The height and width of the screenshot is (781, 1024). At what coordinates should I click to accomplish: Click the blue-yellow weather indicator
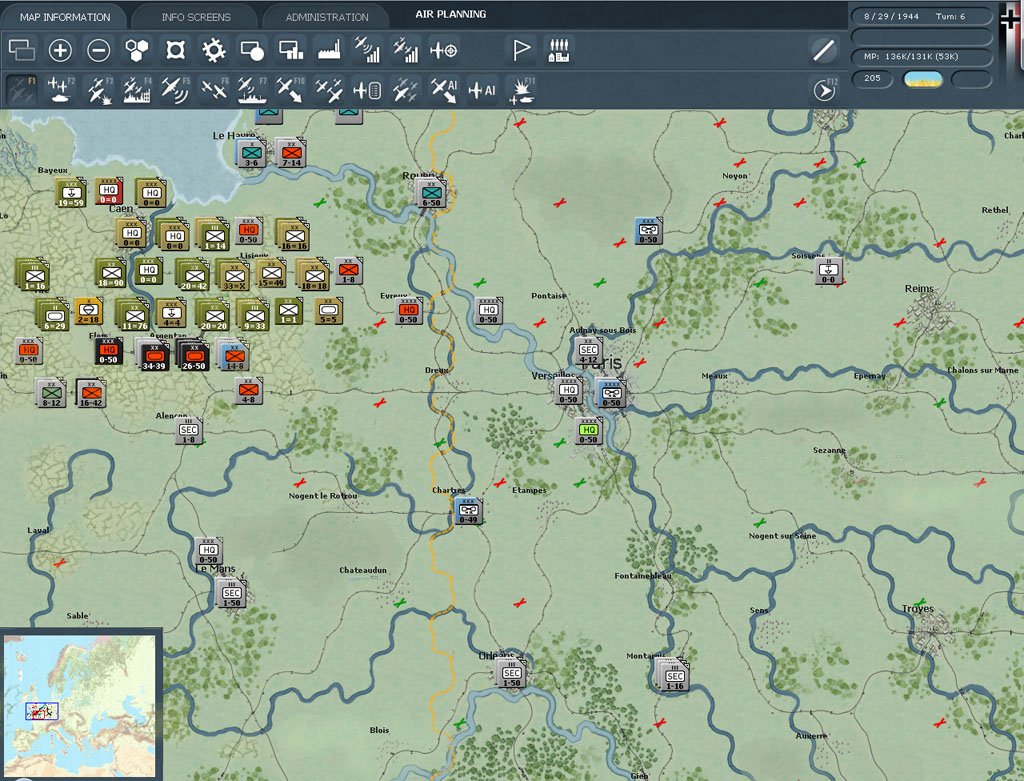(x=922, y=80)
